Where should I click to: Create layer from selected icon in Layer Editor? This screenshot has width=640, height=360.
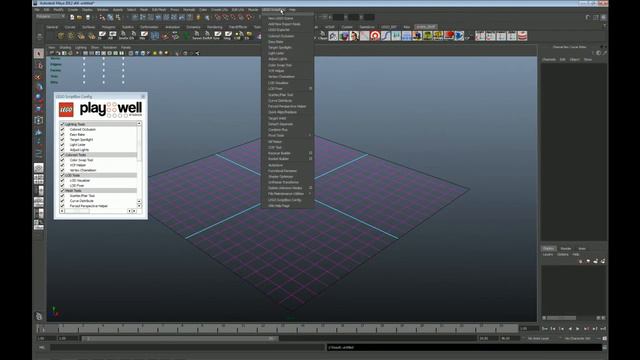603,261
